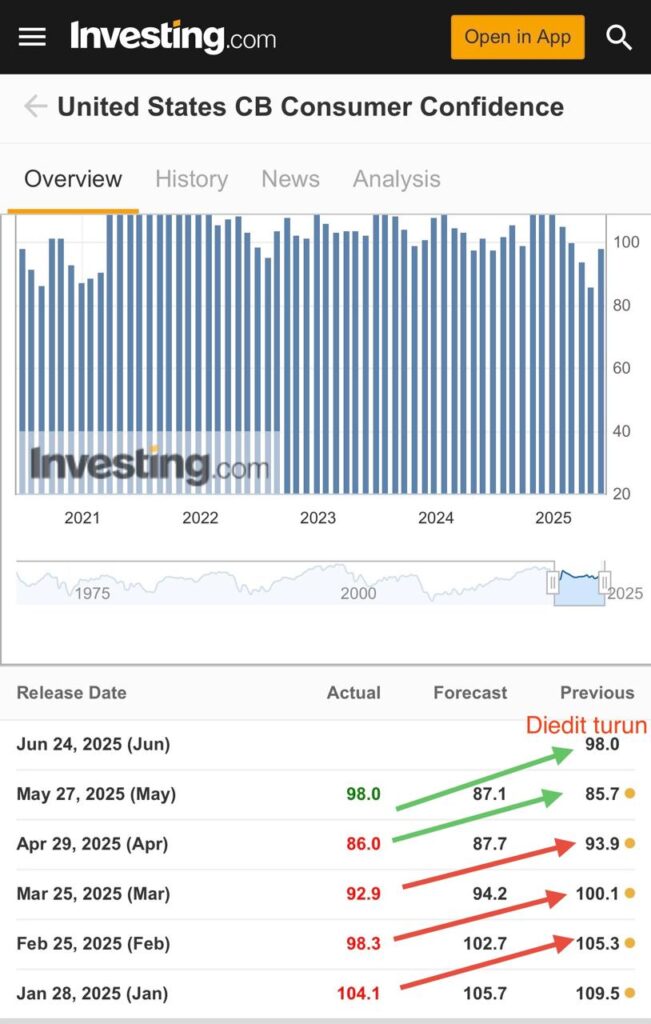Switch to the Overview tab
This screenshot has width=651, height=1024.
(x=73, y=179)
